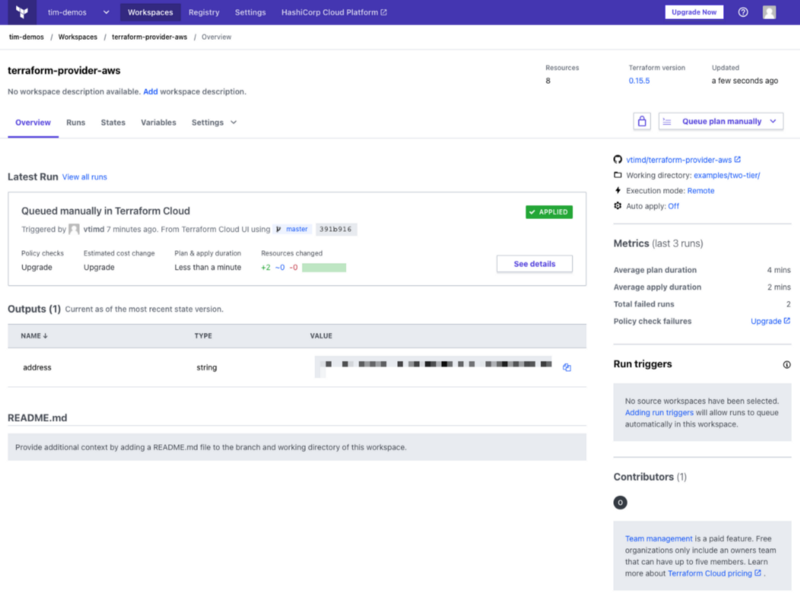Click terraform-provider-aws breadcrumb
800x599 pixels.
(149, 37)
